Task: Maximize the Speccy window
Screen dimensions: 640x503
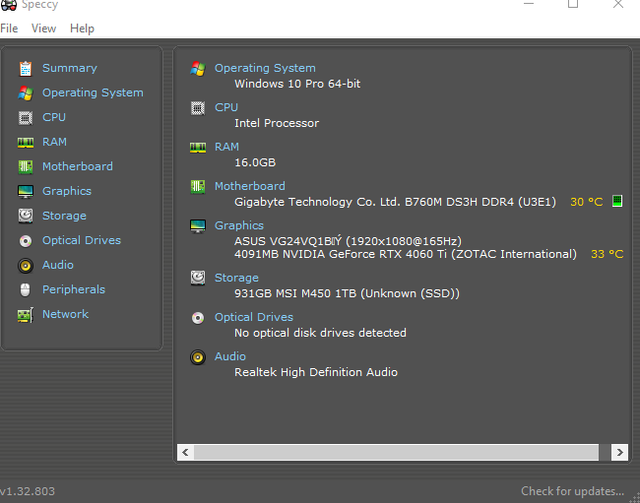Action: [x=573, y=4]
